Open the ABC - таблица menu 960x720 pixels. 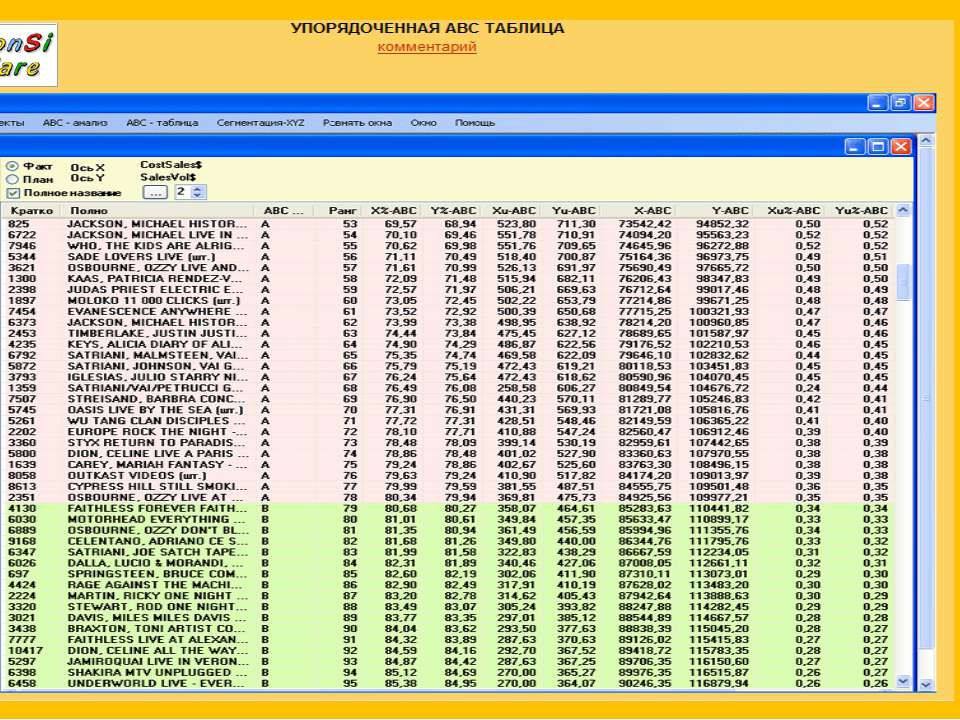(x=162, y=122)
